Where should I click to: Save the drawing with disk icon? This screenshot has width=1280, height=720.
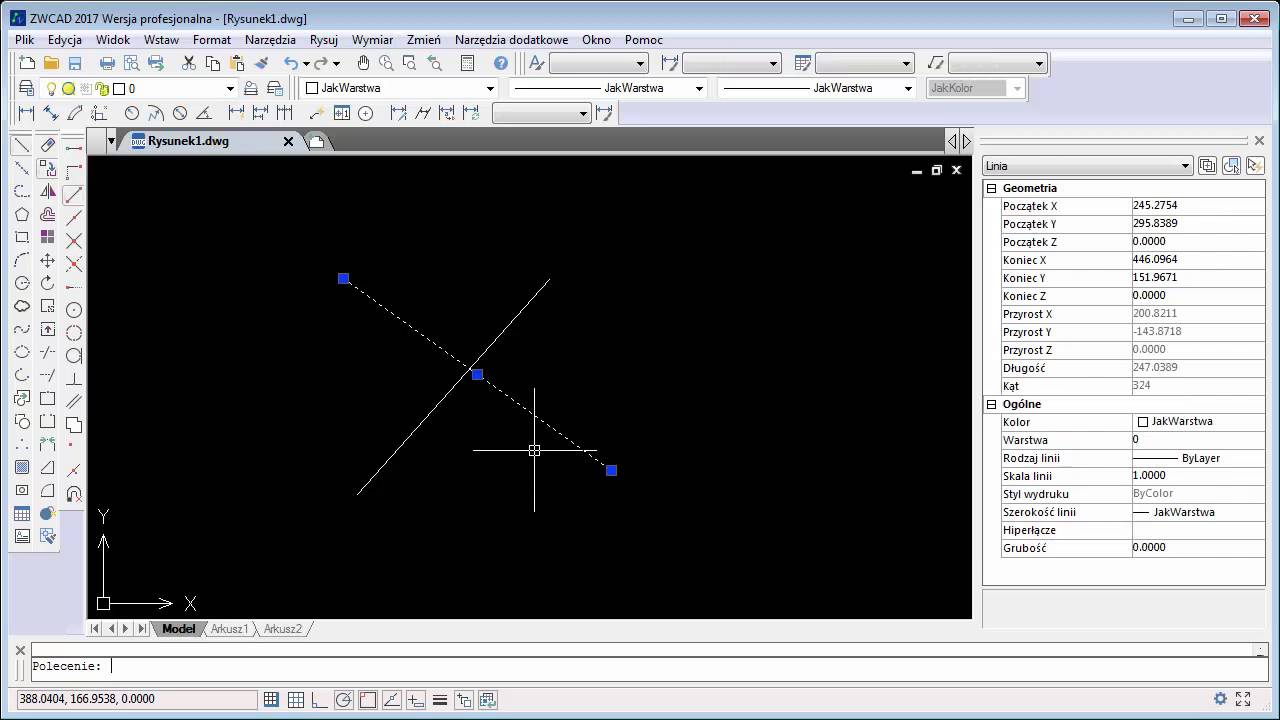click(x=75, y=63)
